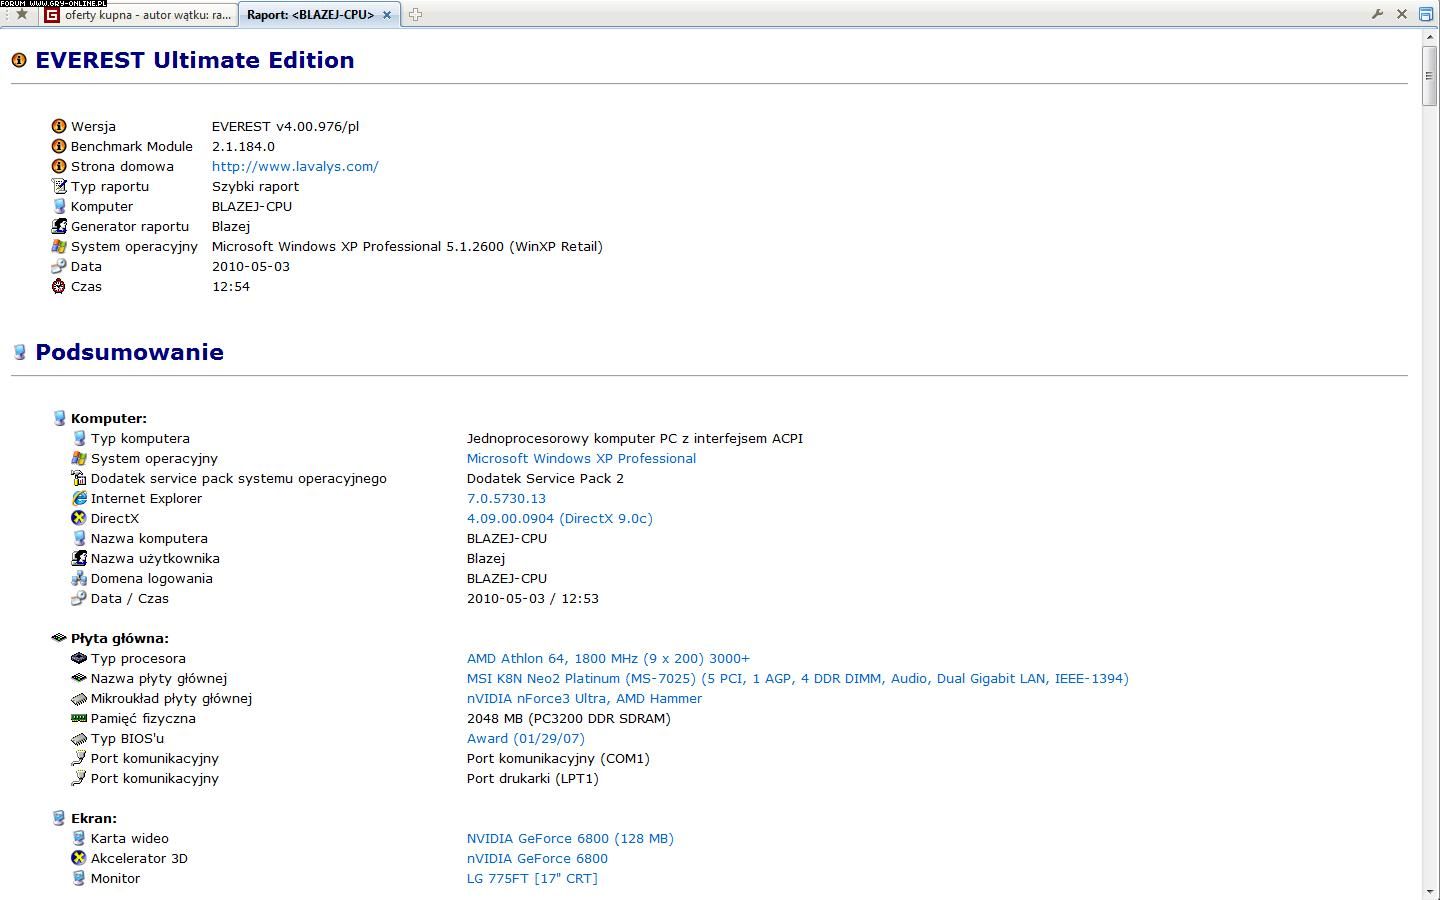This screenshot has width=1440, height=900.
Task: Open the 'Microsoft Windows XP Professional' link under Komputer
Action: (x=581, y=458)
